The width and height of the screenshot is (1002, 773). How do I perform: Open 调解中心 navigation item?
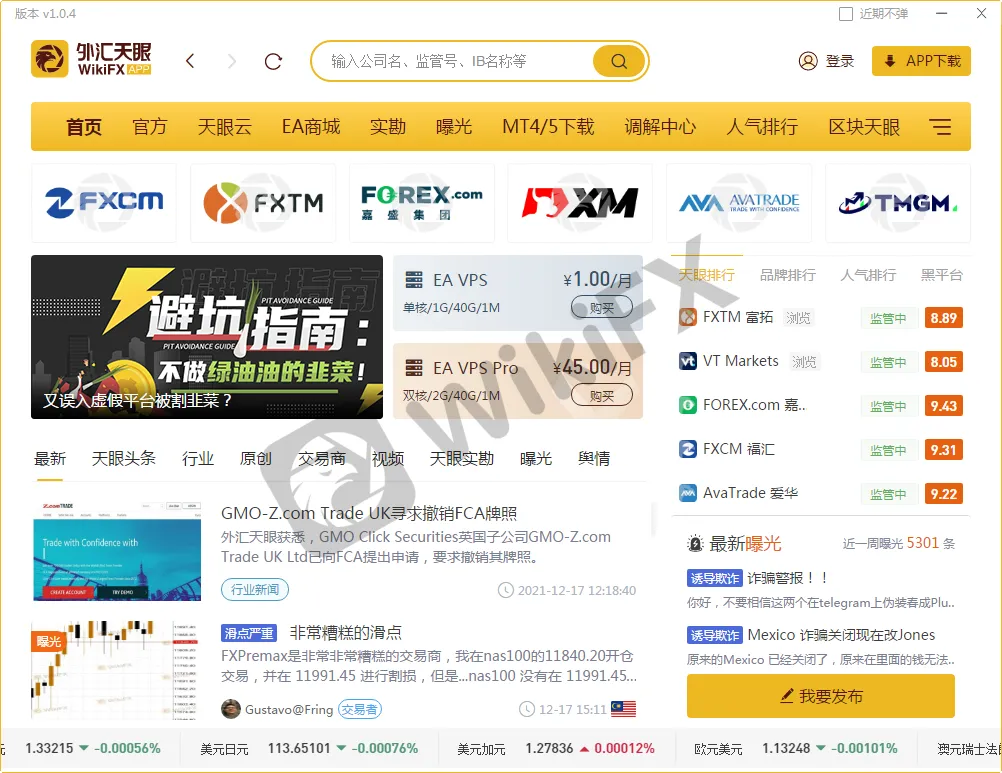(660, 126)
